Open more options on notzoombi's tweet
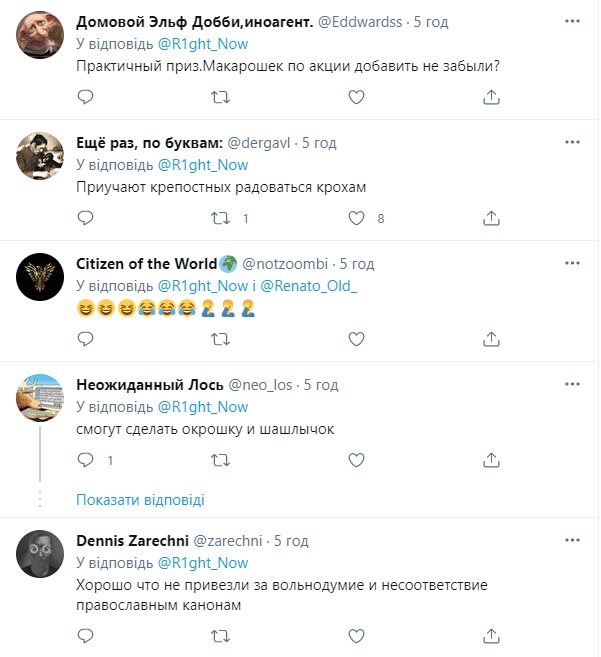 569,264
